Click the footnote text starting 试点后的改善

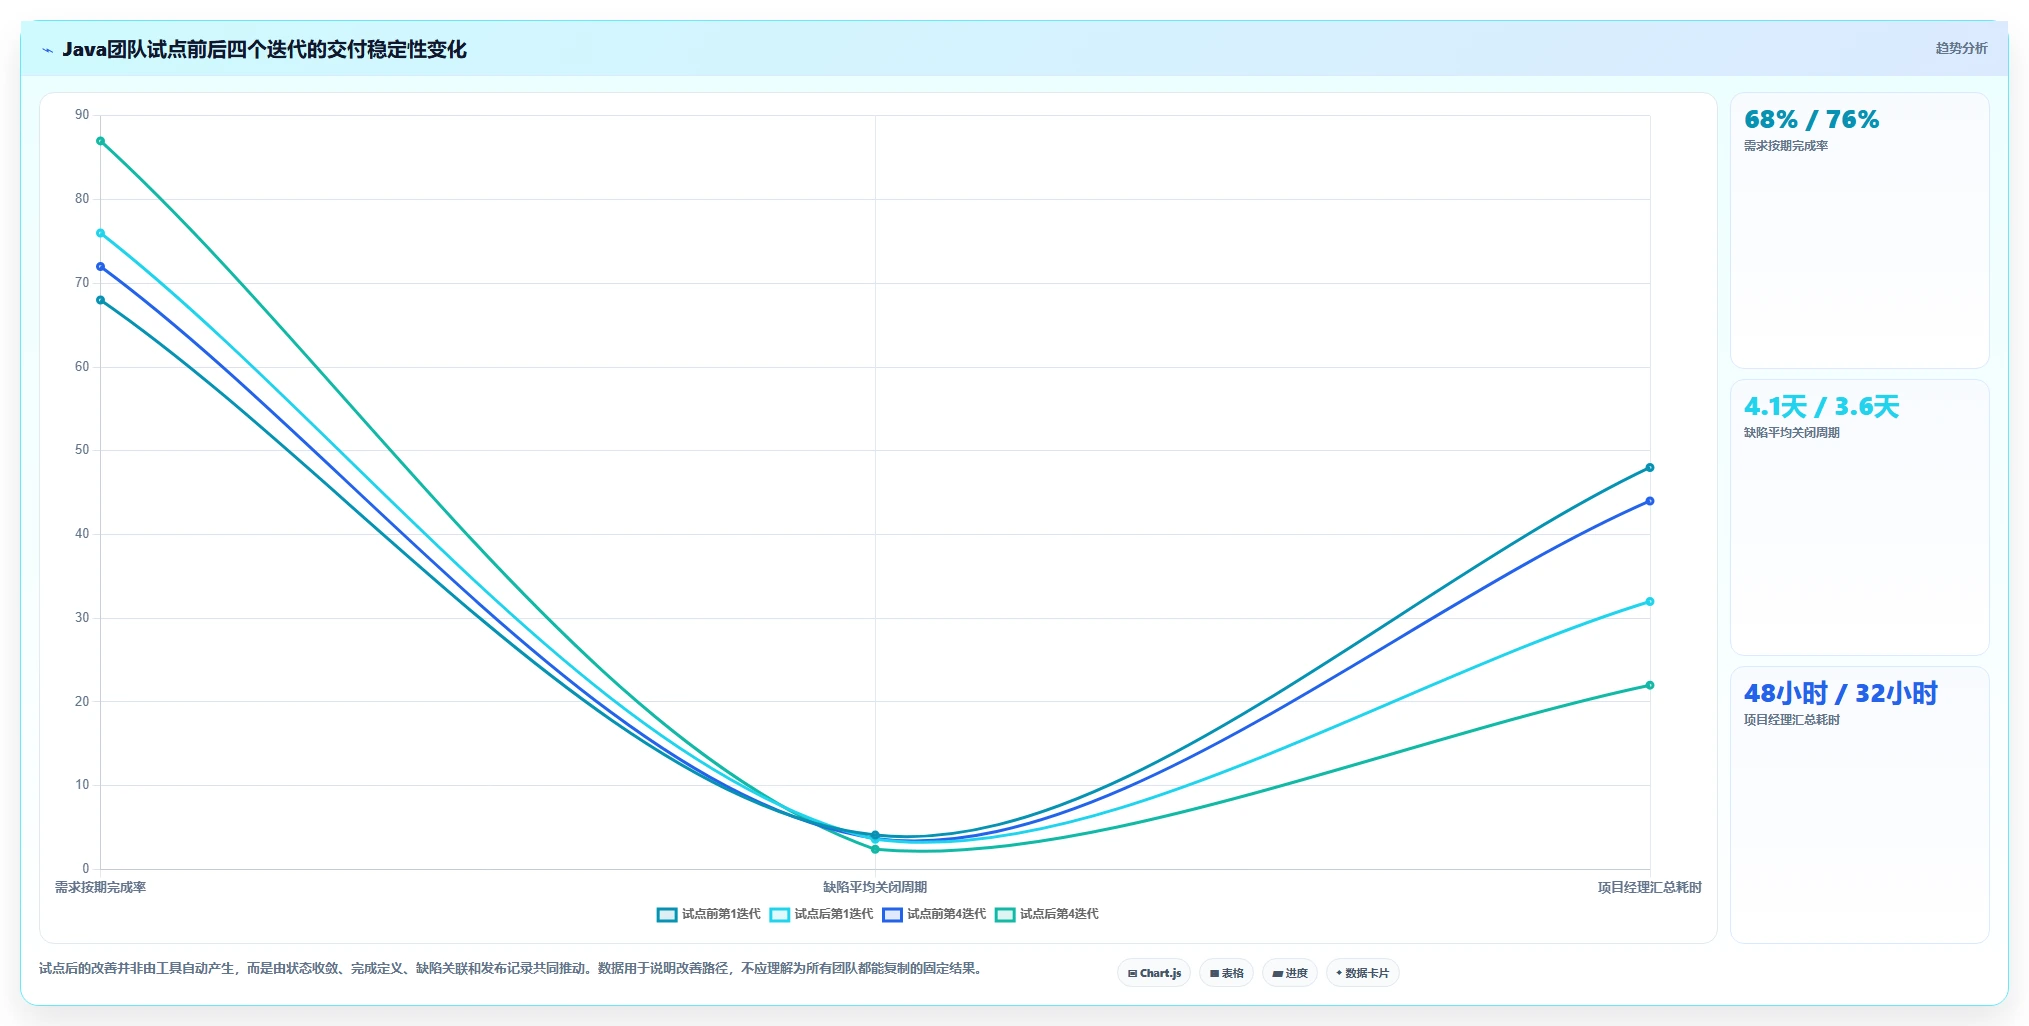click(512, 968)
